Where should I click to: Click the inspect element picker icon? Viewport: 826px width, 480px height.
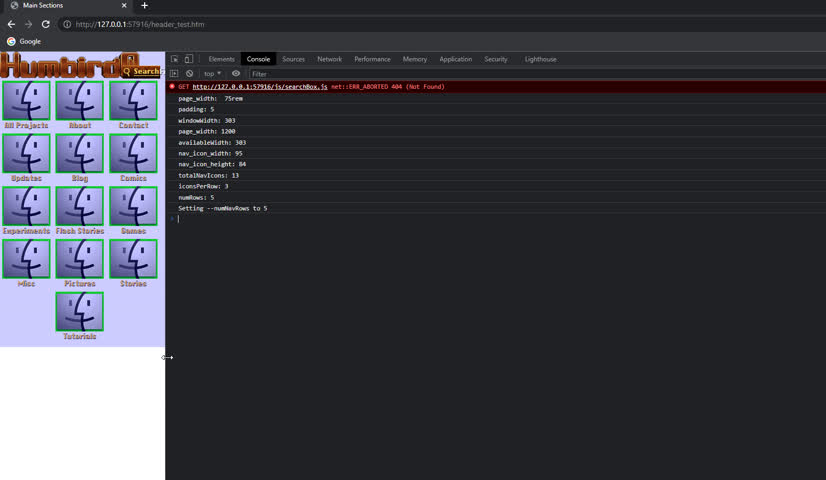(x=175, y=59)
